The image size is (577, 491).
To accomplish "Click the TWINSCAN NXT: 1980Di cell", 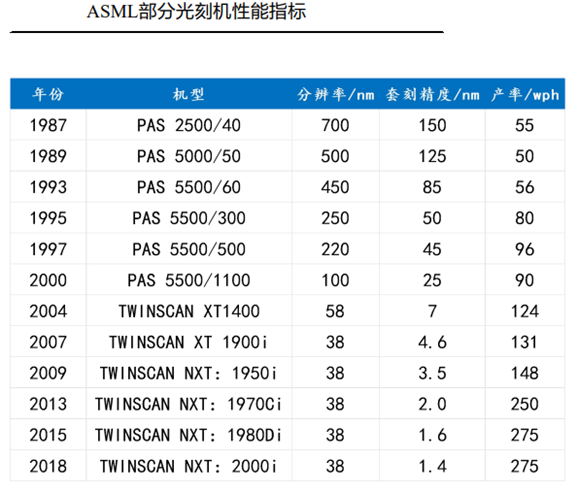I will pyautogui.click(x=188, y=435).
